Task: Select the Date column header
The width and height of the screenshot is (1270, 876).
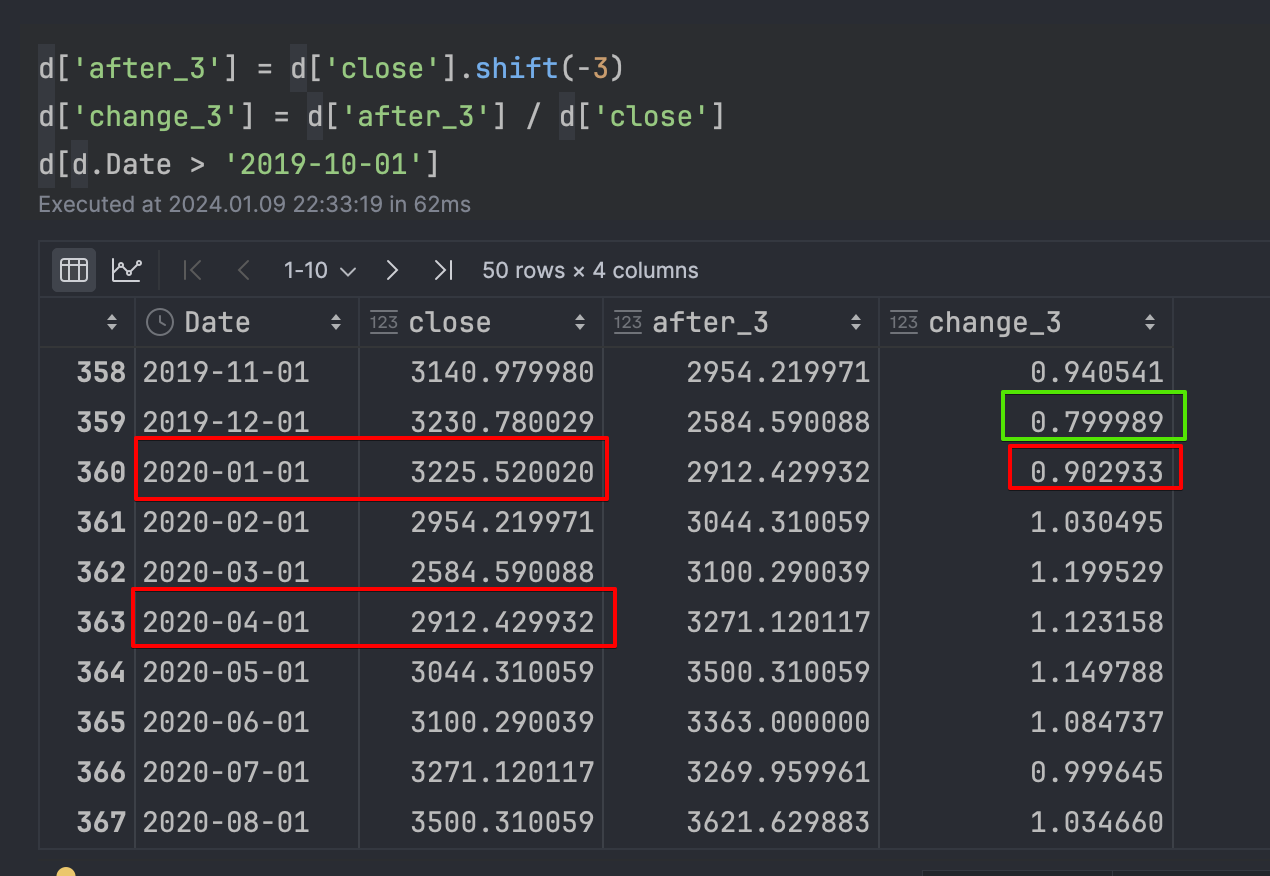Action: 247,322
